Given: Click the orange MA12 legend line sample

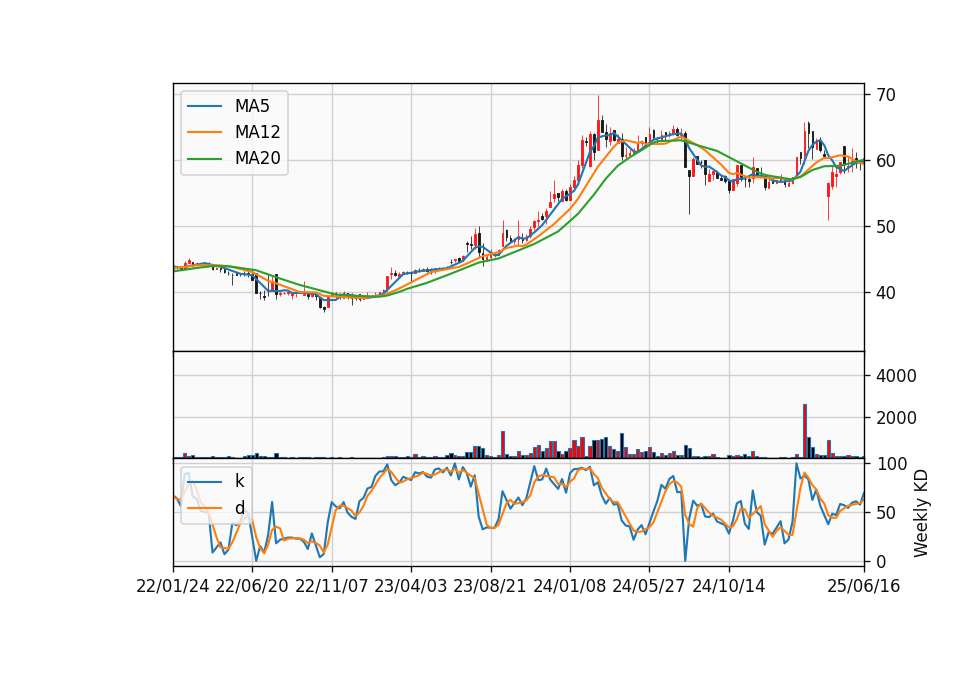Looking at the screenshot, I should (204, 132).
